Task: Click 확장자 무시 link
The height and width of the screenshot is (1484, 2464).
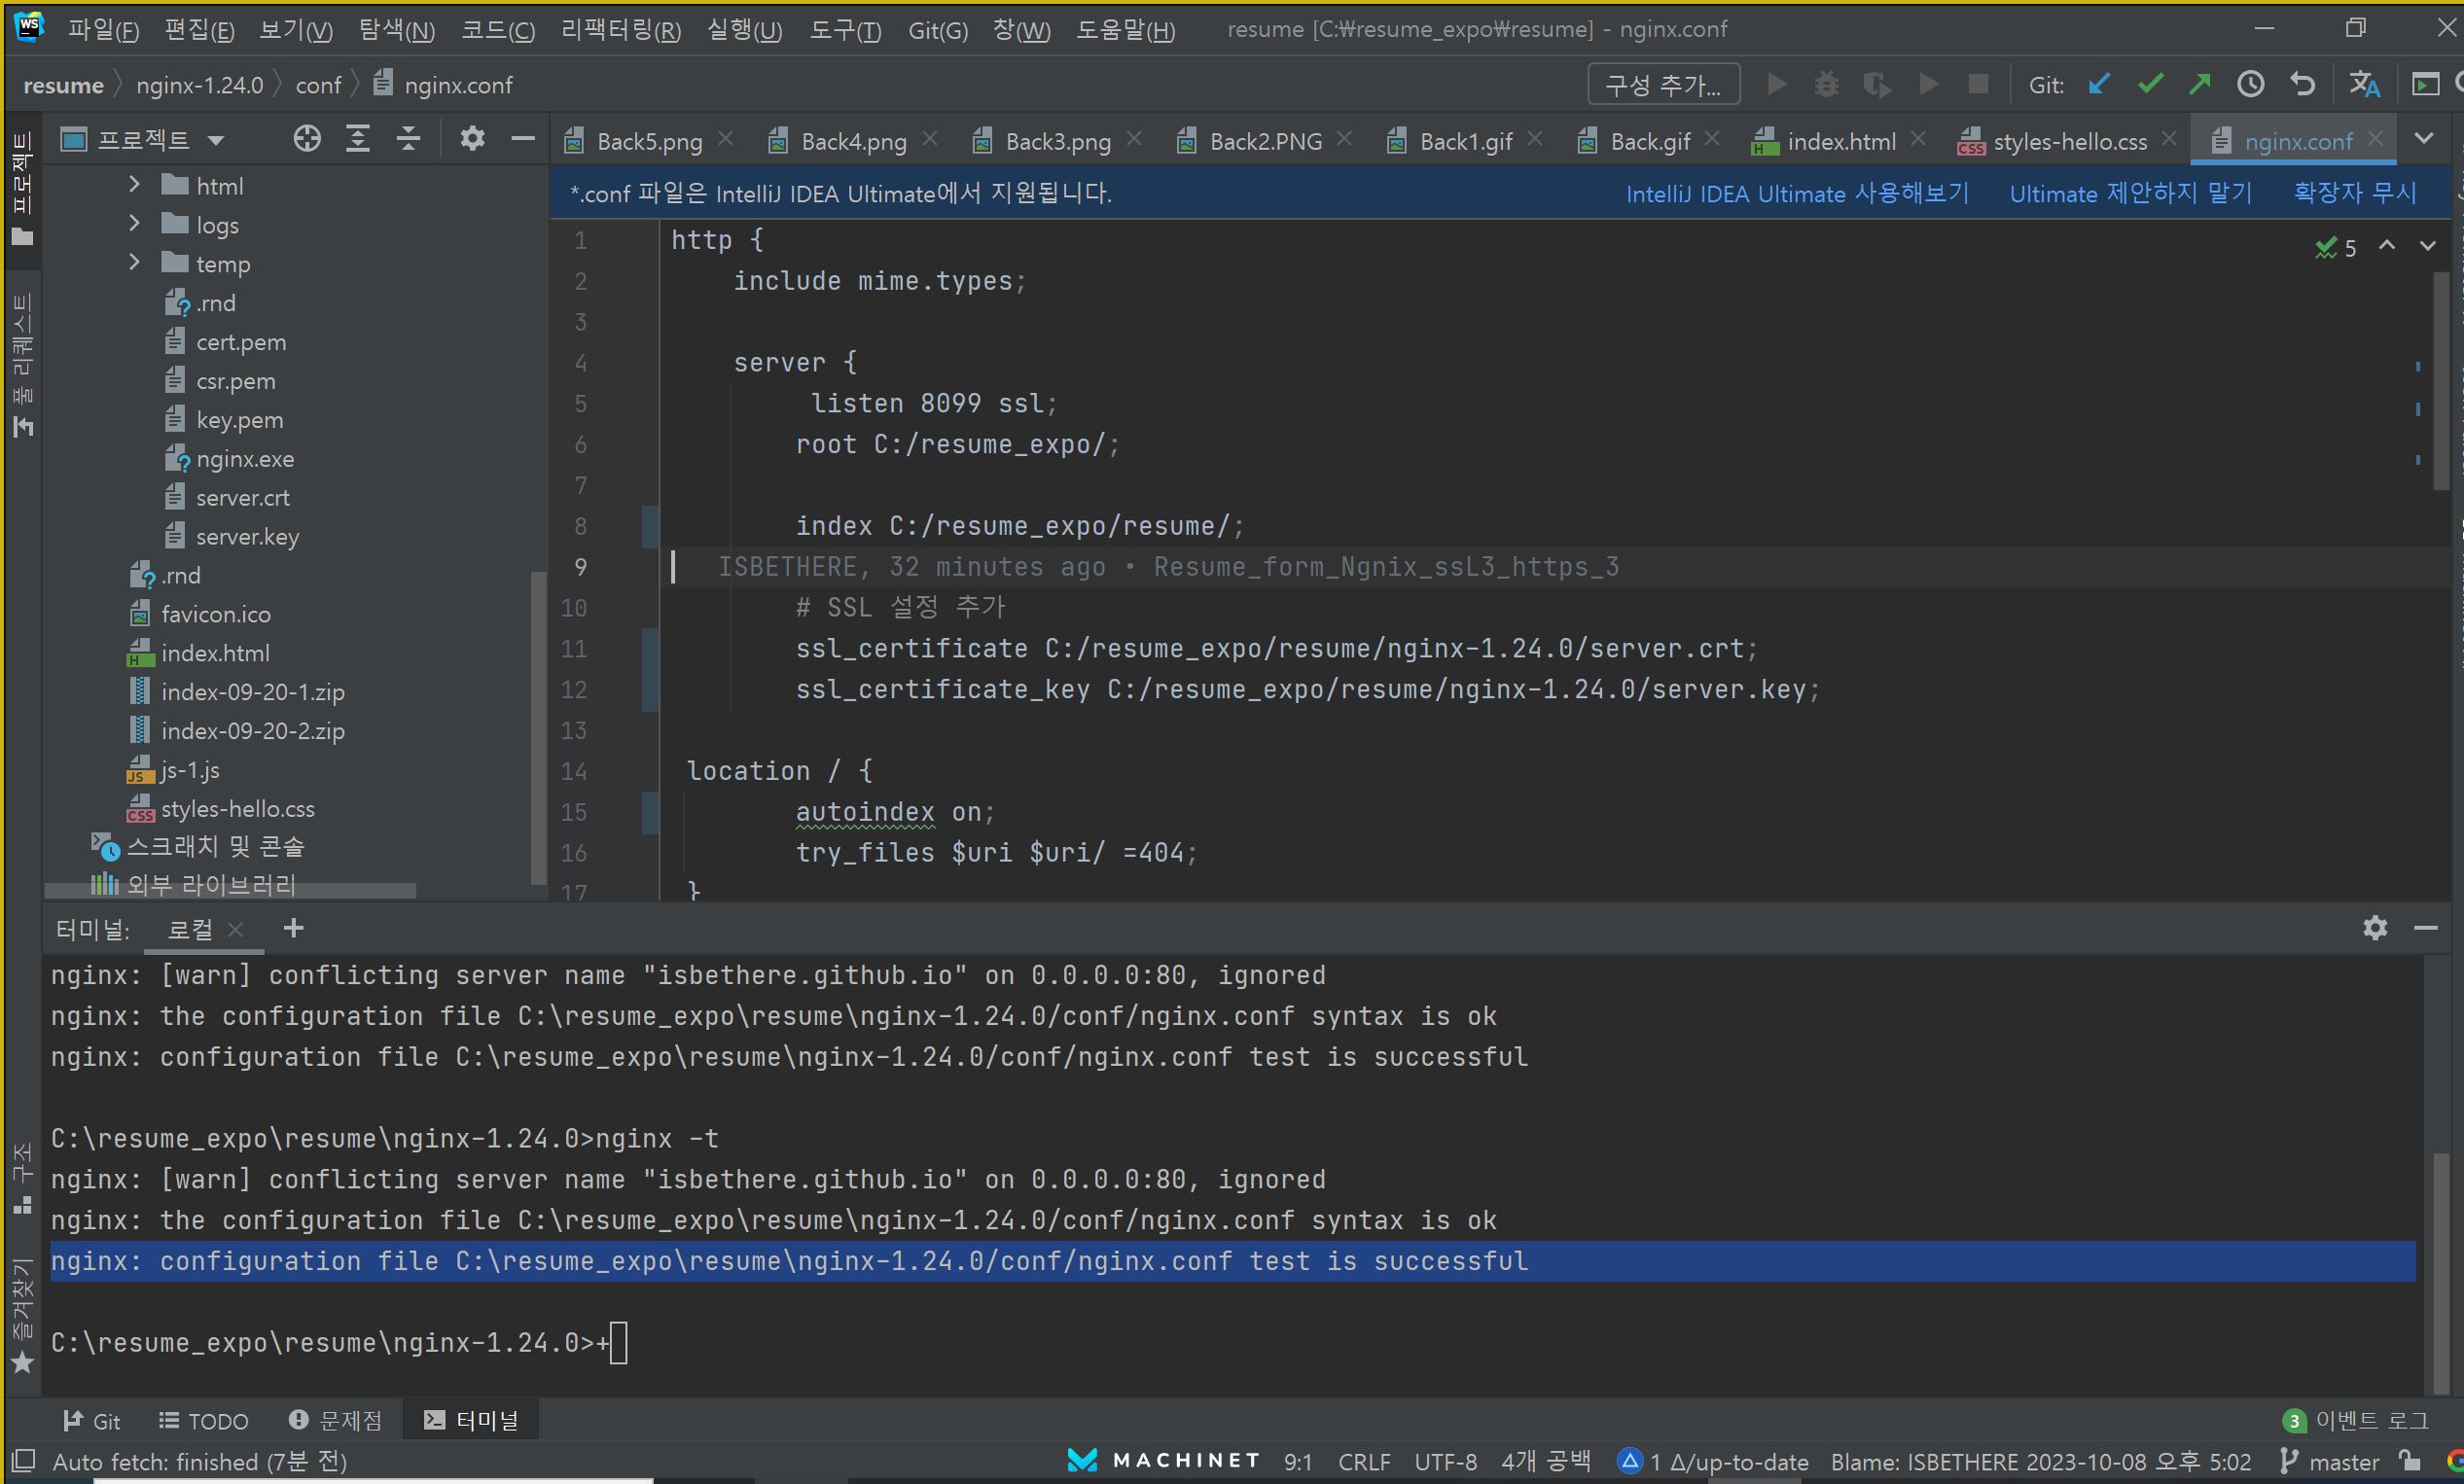Action: click(2355, 193)
